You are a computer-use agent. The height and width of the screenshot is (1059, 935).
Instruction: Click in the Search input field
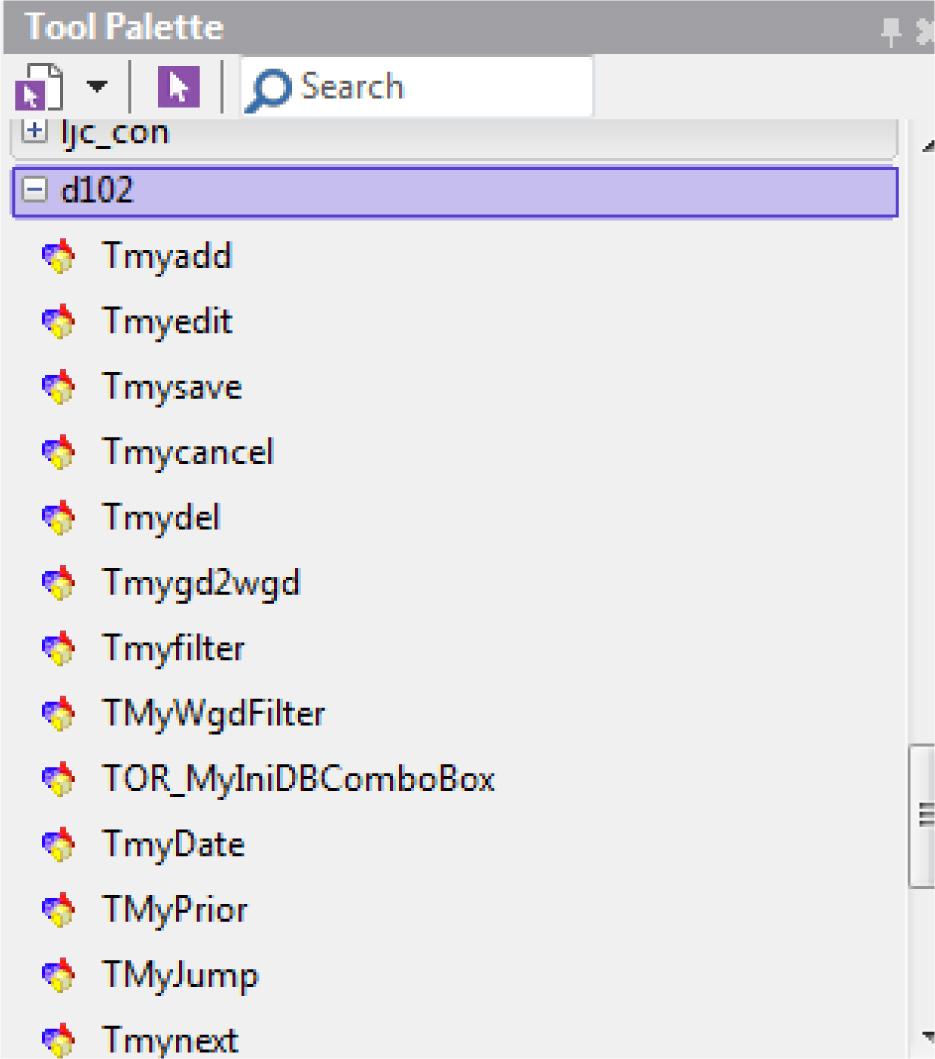[440, 87]
